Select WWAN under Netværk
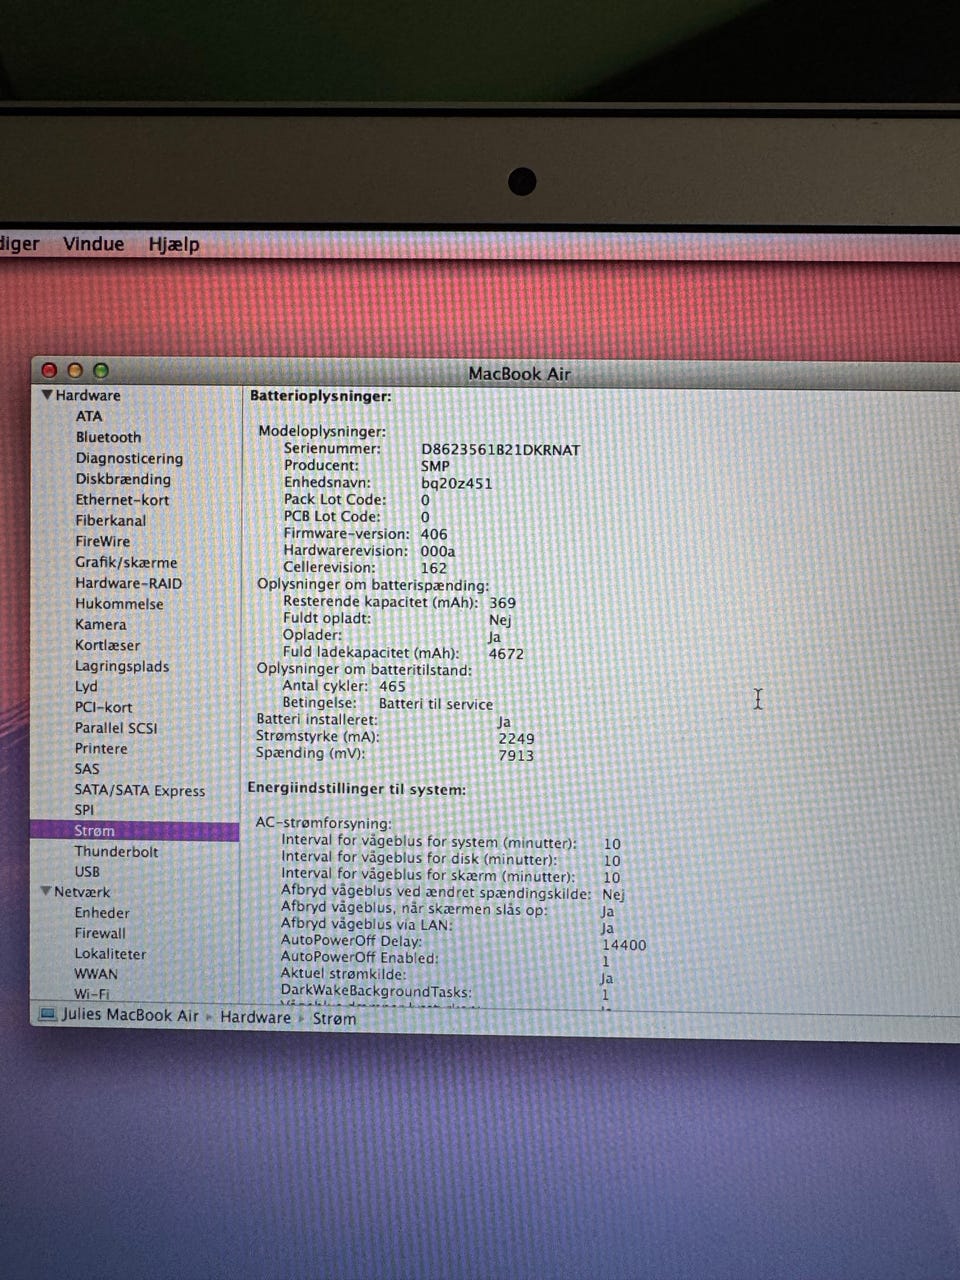Image resolution: width=960 pixels, height=1280 pixels. tap(96, 974)
